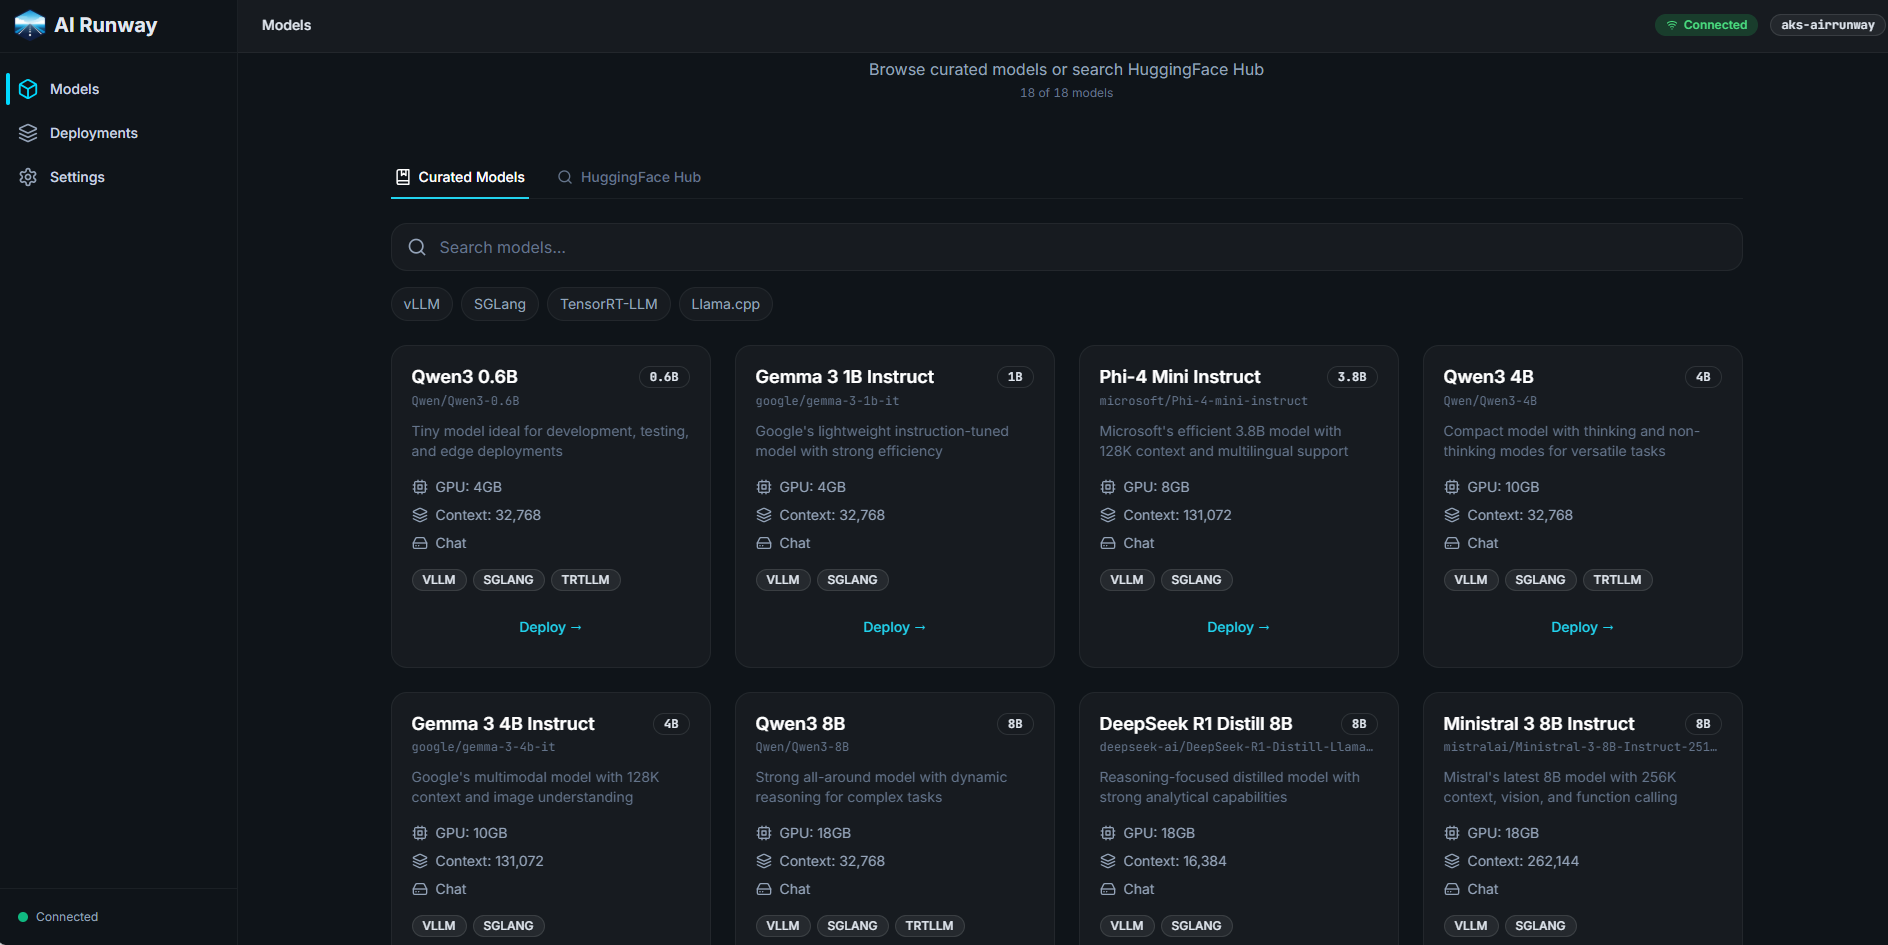Click Context layers icon on Gemma 3 1B Instruct card
Screen dimensions: 1888x945
tap(764, 515)
